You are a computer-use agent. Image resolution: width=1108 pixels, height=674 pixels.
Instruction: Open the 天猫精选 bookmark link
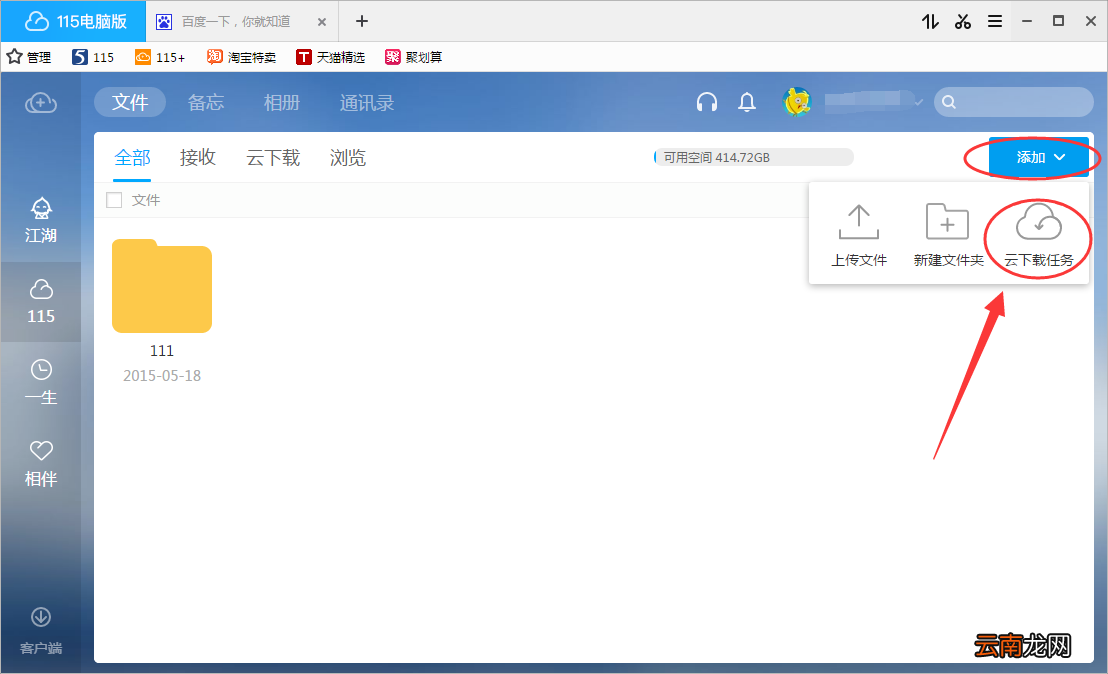click(x=330, y=57)
